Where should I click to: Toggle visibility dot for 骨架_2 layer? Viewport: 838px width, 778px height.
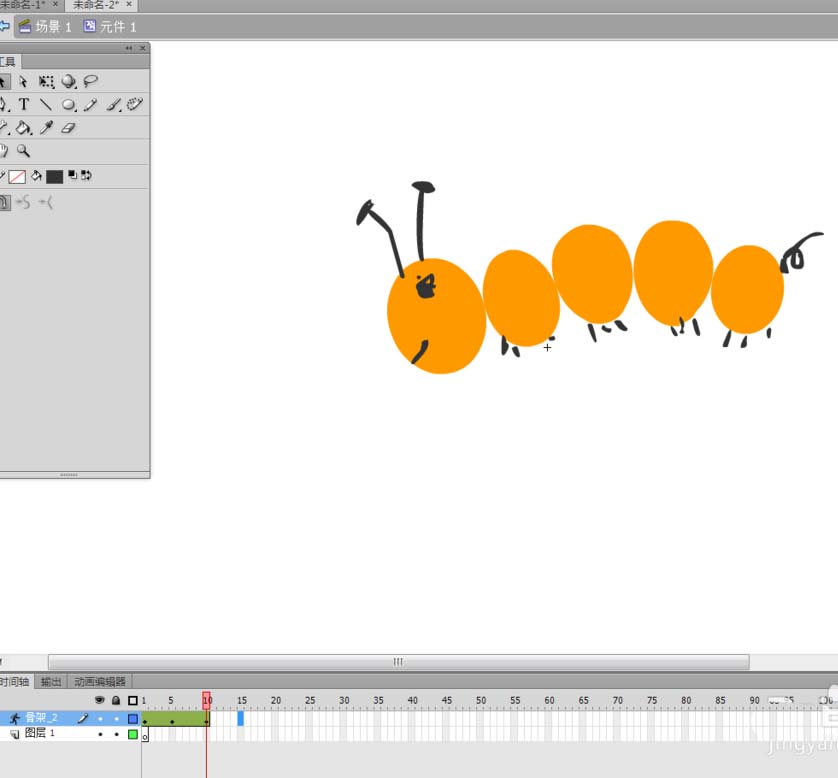pos(100,719)
